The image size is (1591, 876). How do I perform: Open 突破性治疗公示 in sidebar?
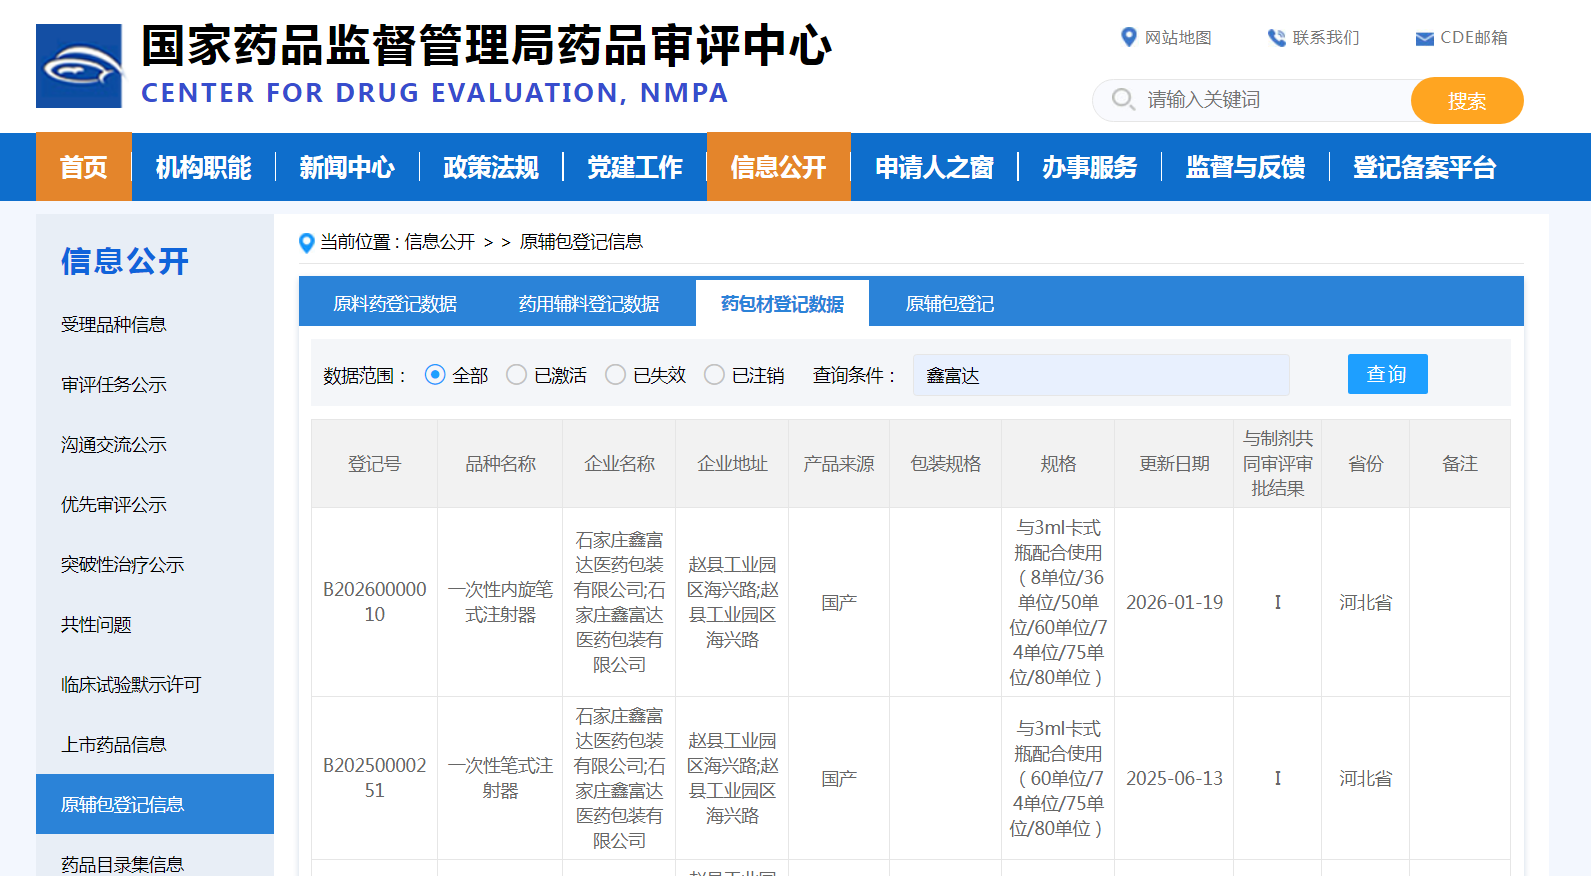coord(155,564)
